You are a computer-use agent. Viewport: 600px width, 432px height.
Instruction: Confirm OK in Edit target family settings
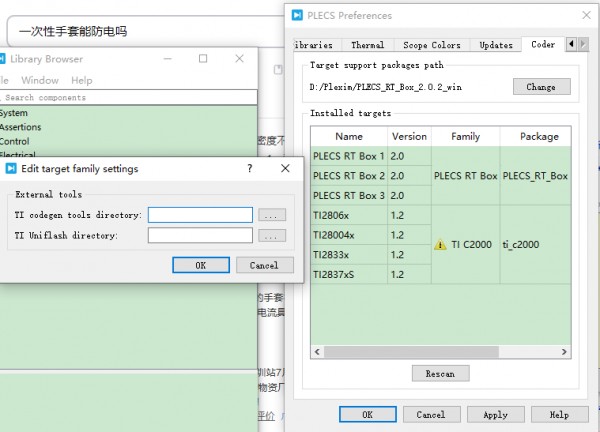(201, 265)
